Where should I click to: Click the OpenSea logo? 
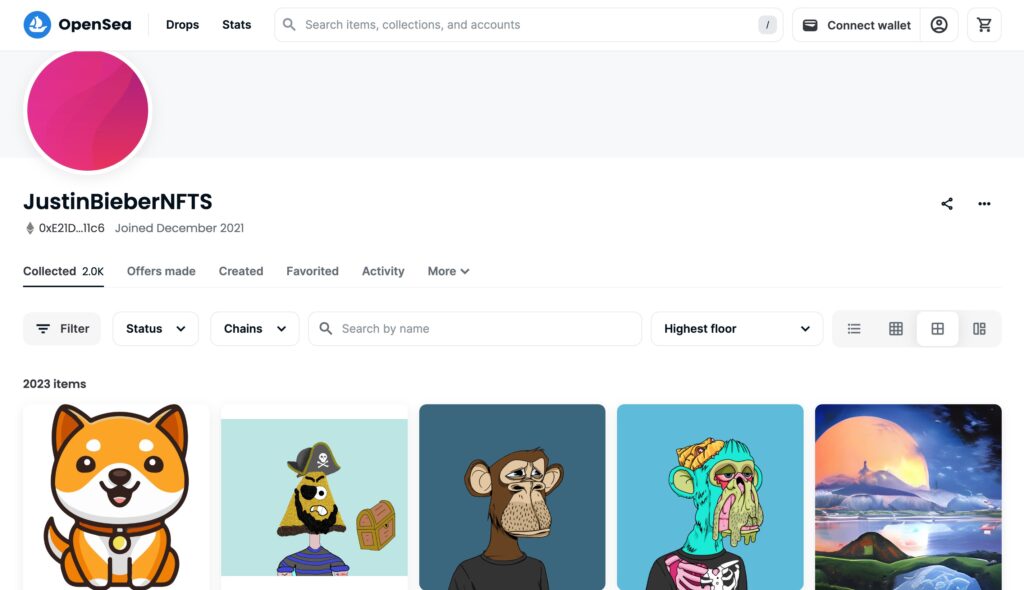point(77,25)
